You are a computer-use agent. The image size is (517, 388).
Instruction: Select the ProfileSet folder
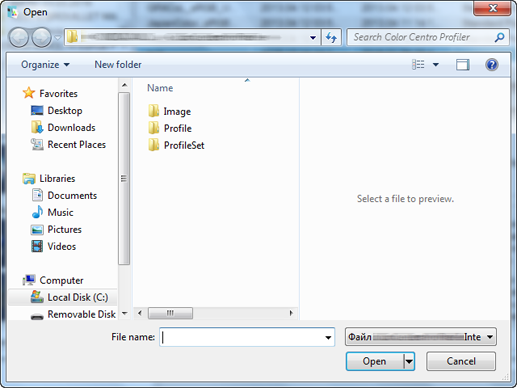184,145
